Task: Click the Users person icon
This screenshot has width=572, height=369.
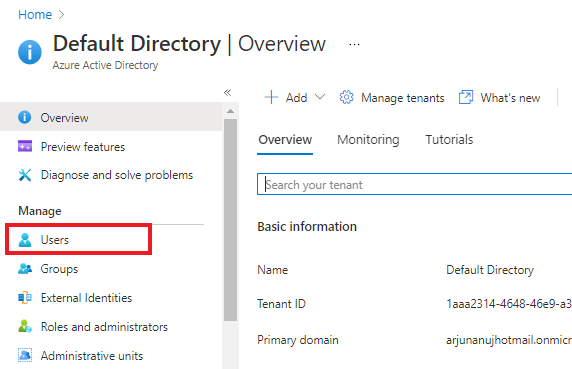Action: coord(25,240)
